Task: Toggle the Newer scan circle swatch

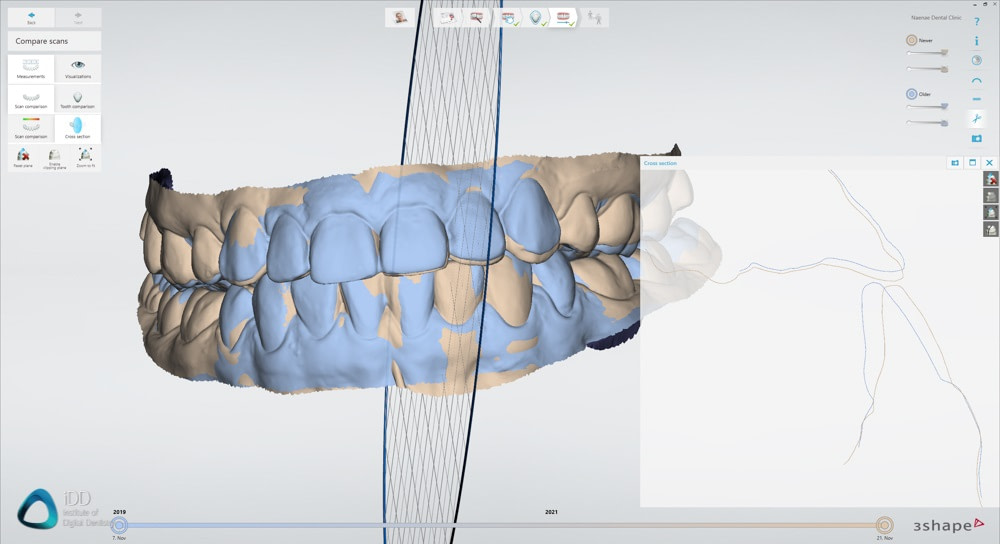Action: point(911,40)
